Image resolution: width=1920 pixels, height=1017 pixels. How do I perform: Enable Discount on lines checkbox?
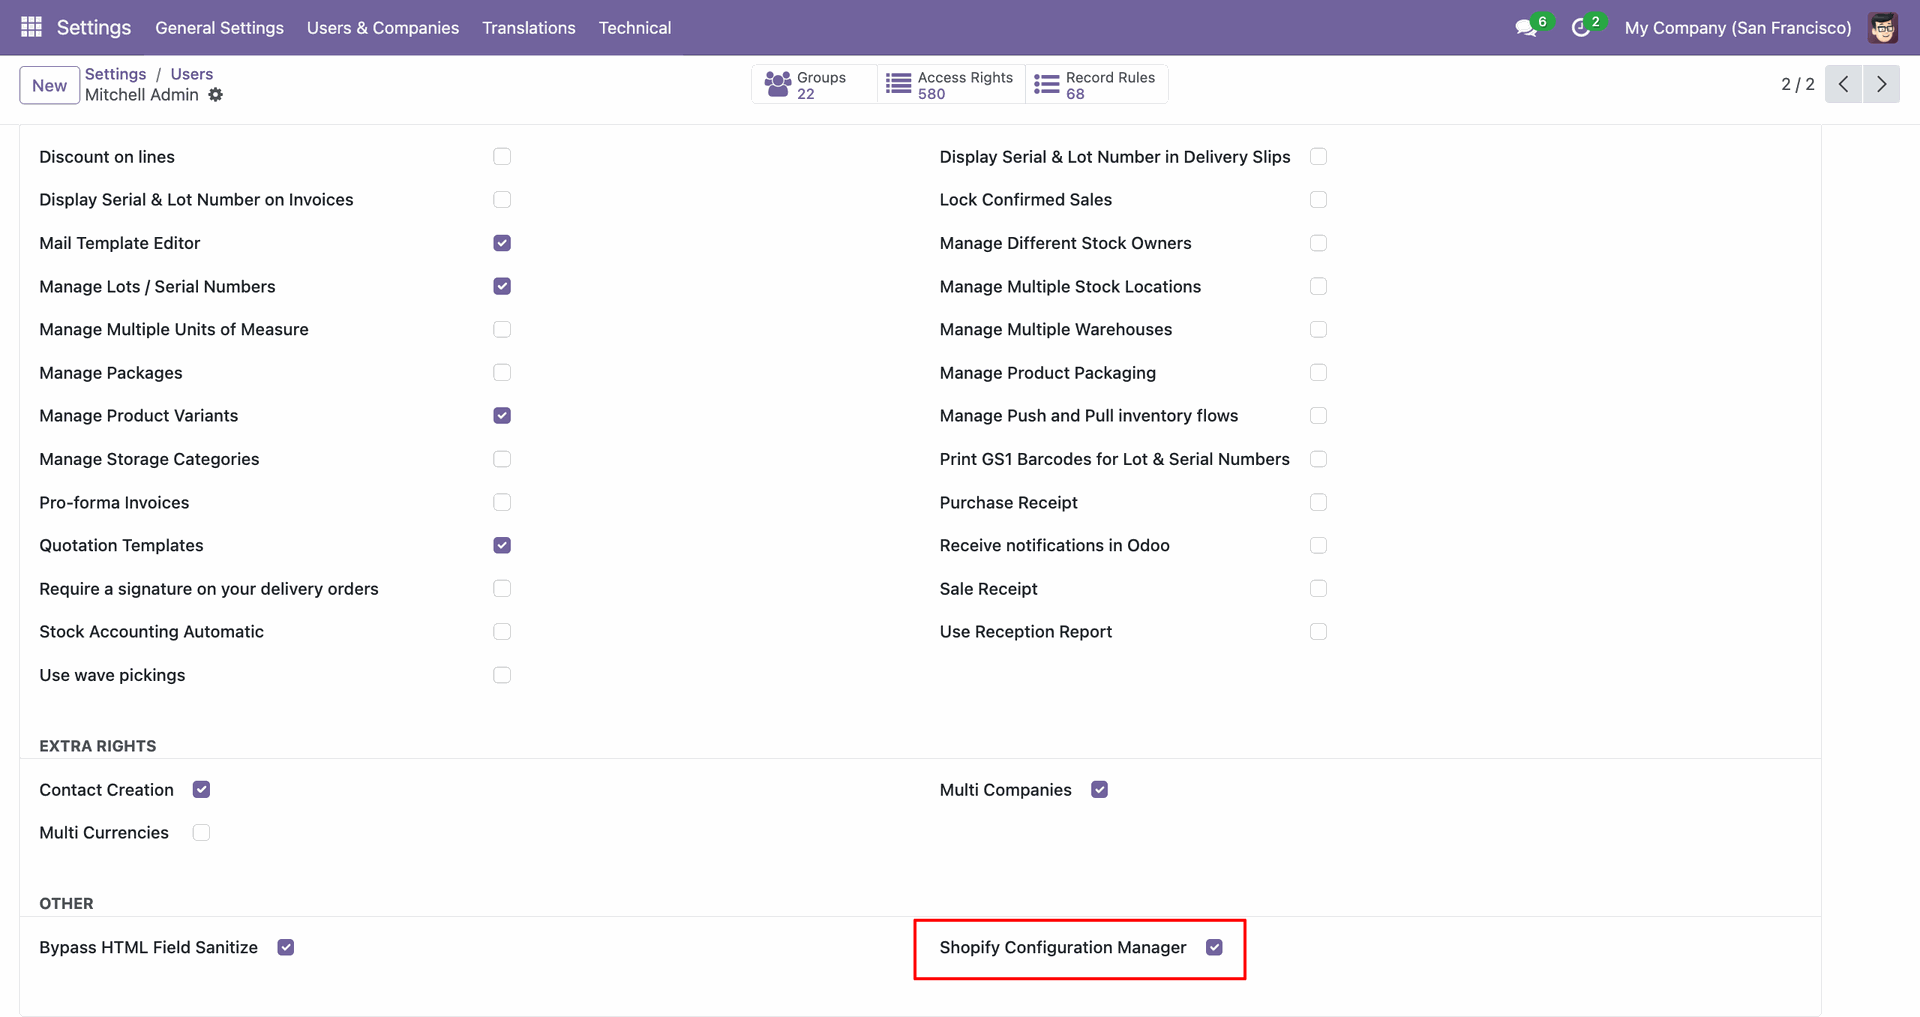coord(502,157)
